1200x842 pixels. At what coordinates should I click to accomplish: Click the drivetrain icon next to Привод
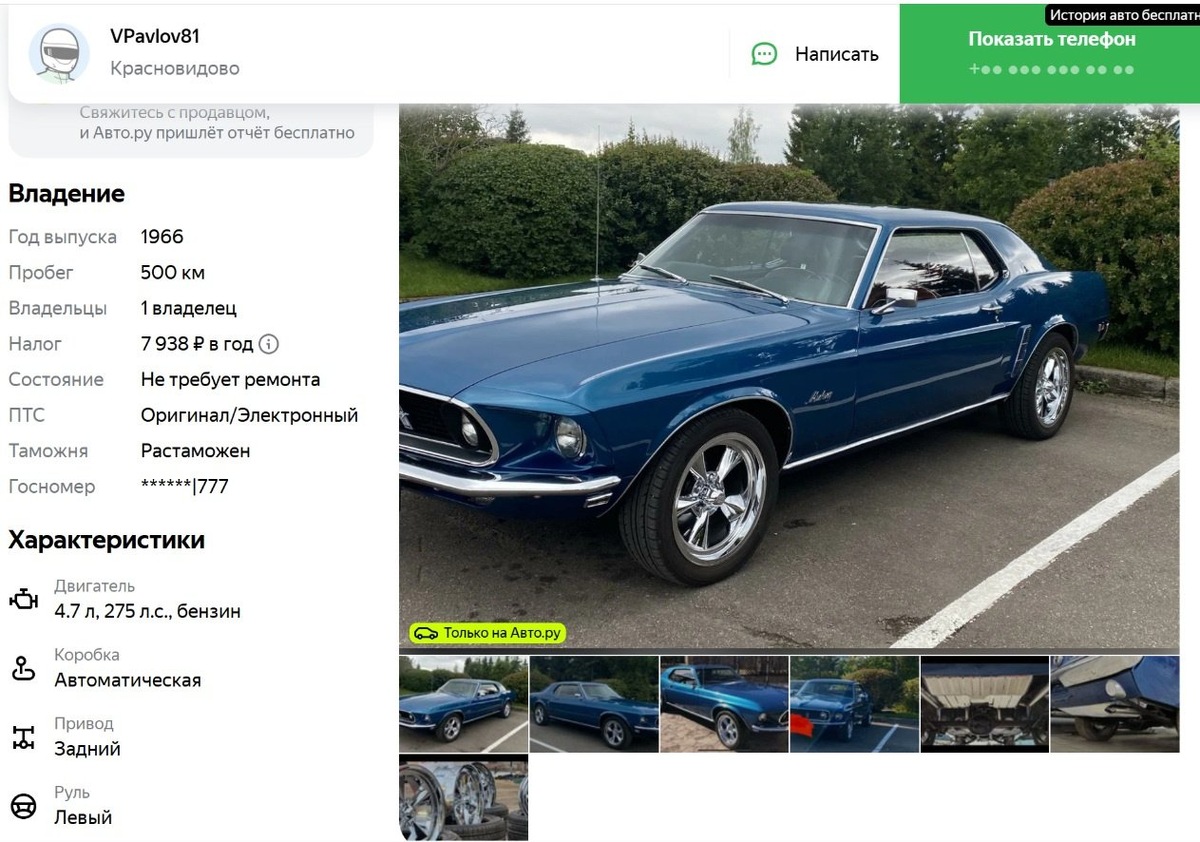pos(23,738)
